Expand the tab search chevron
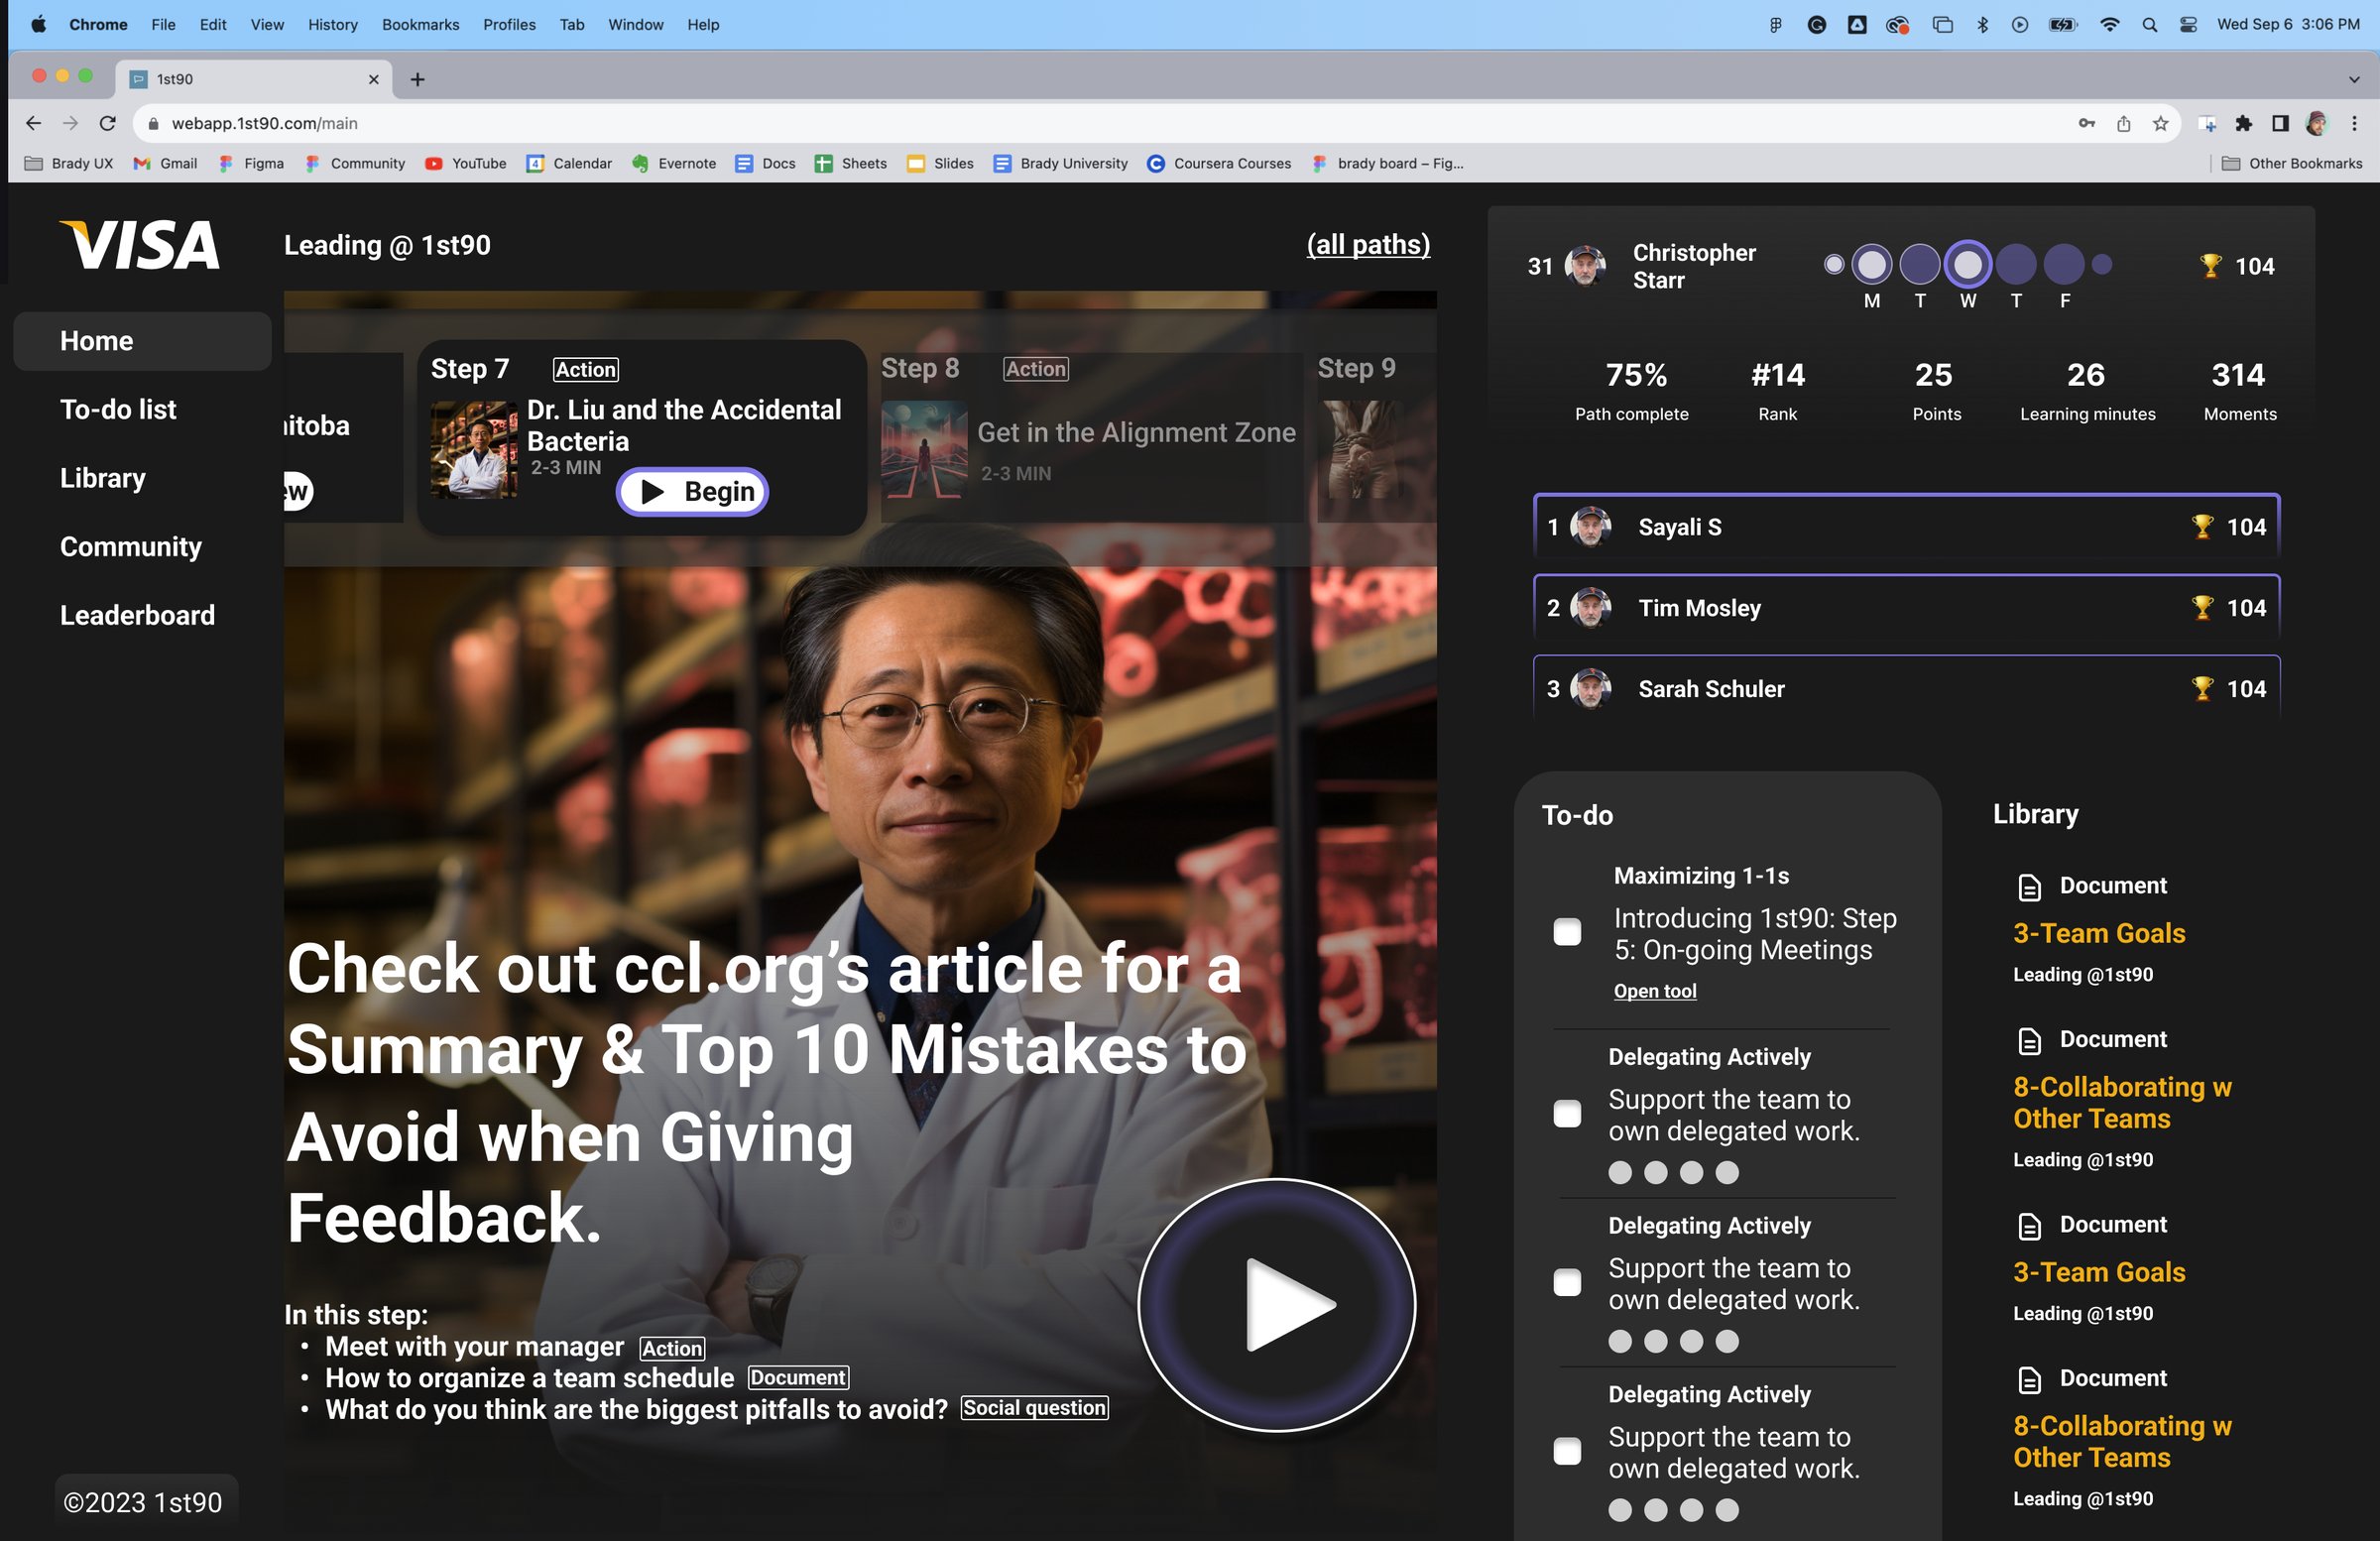This screenshot has height=1541, width=2380. pos(2354,79)
